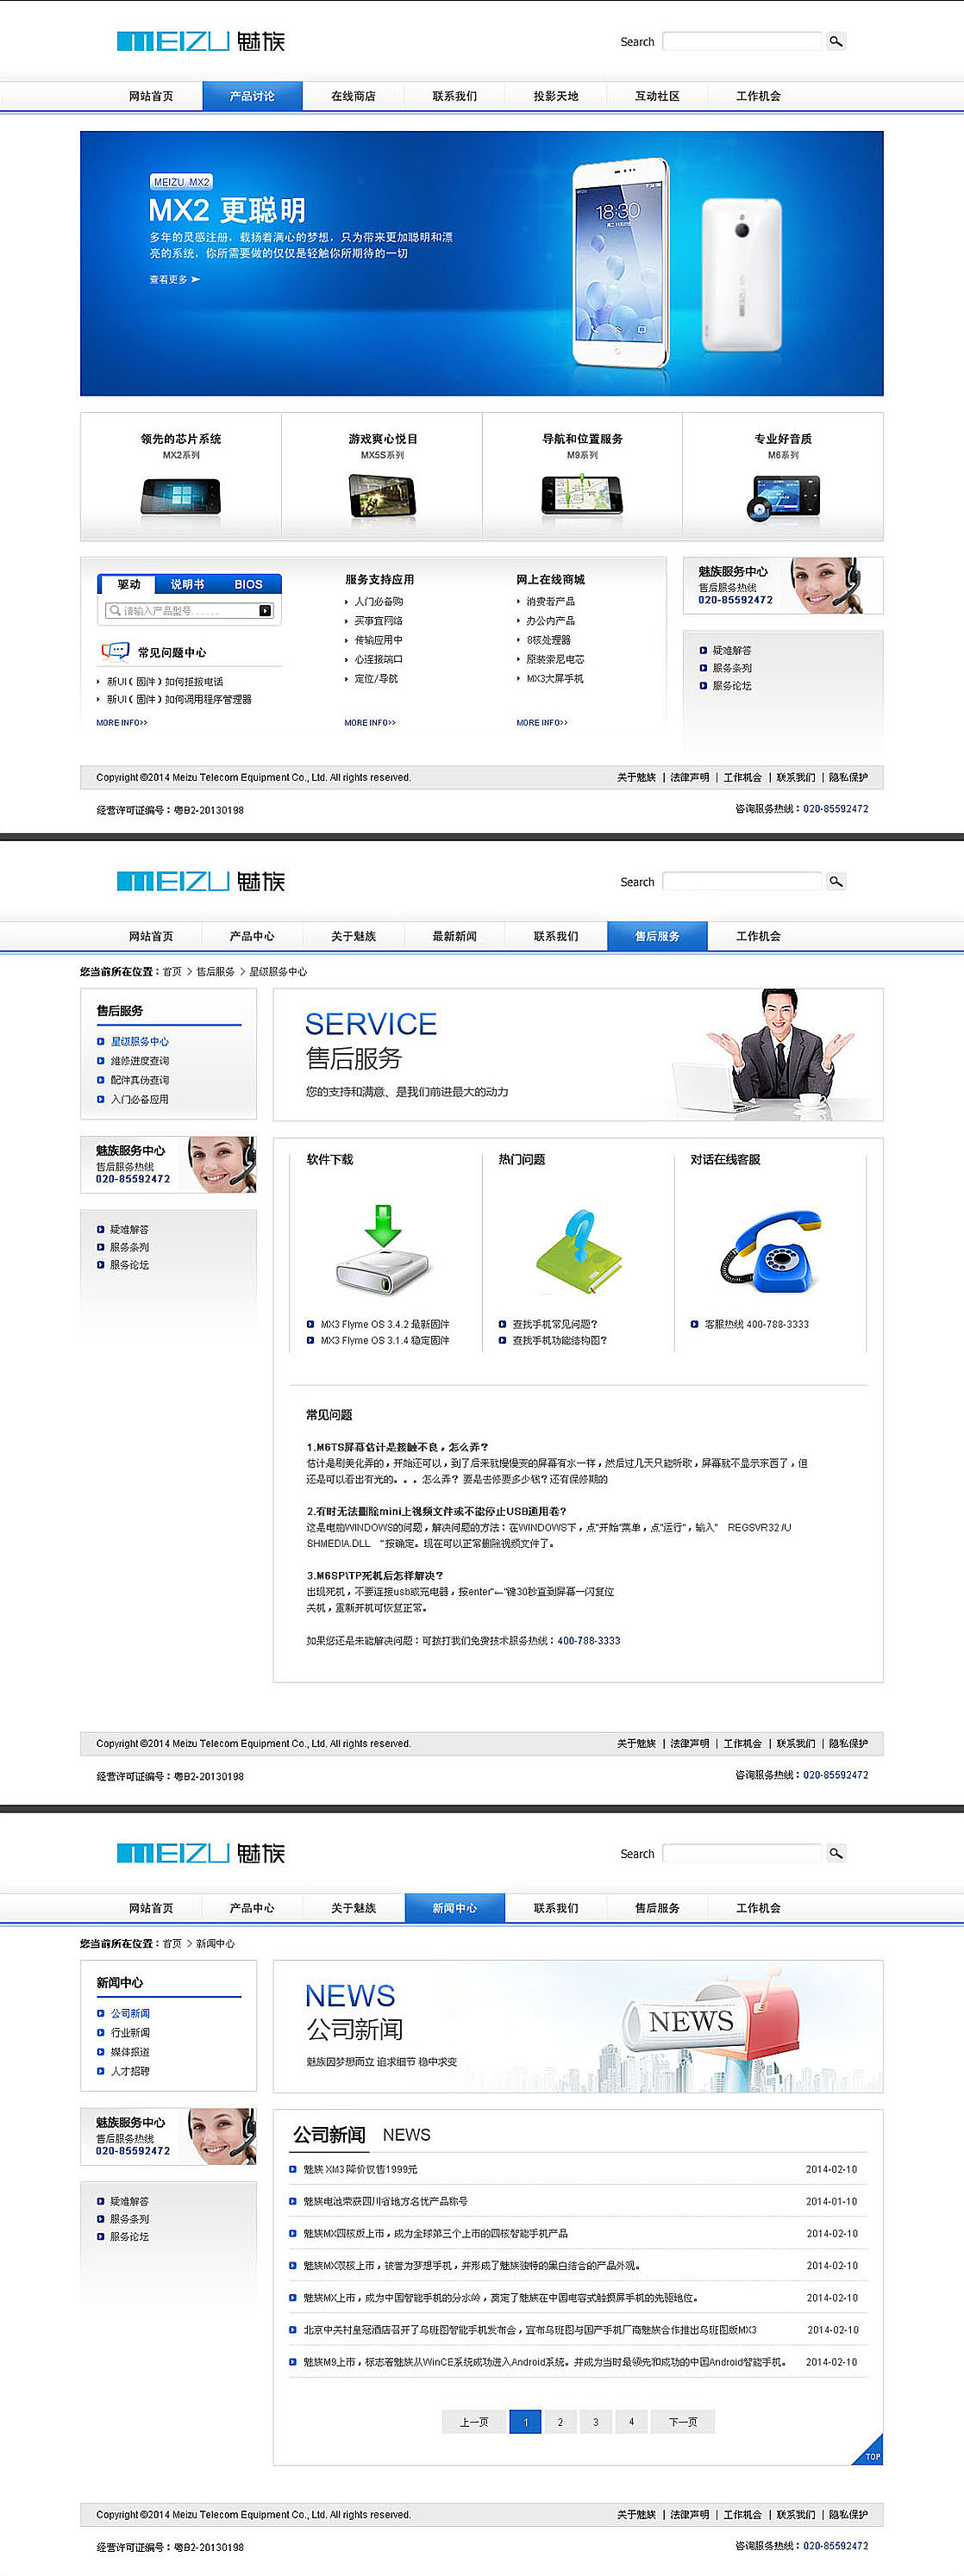Open the MX5S系列 gaming phone thumbnail
Screen dimensions: 964x2576
point(382,496)
